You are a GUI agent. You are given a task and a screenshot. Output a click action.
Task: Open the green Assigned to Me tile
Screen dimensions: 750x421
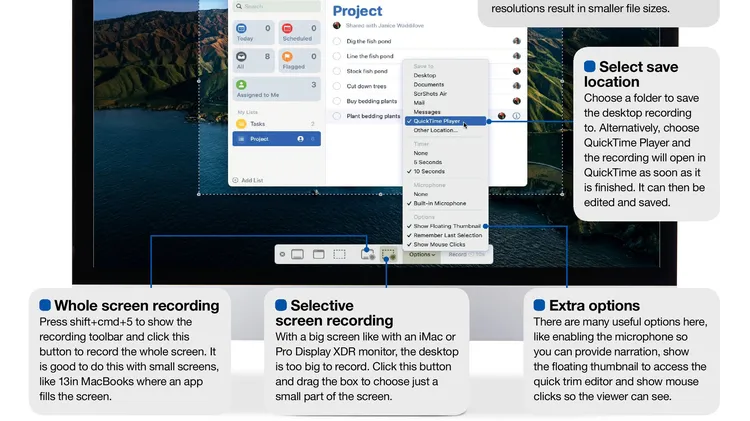276,89
